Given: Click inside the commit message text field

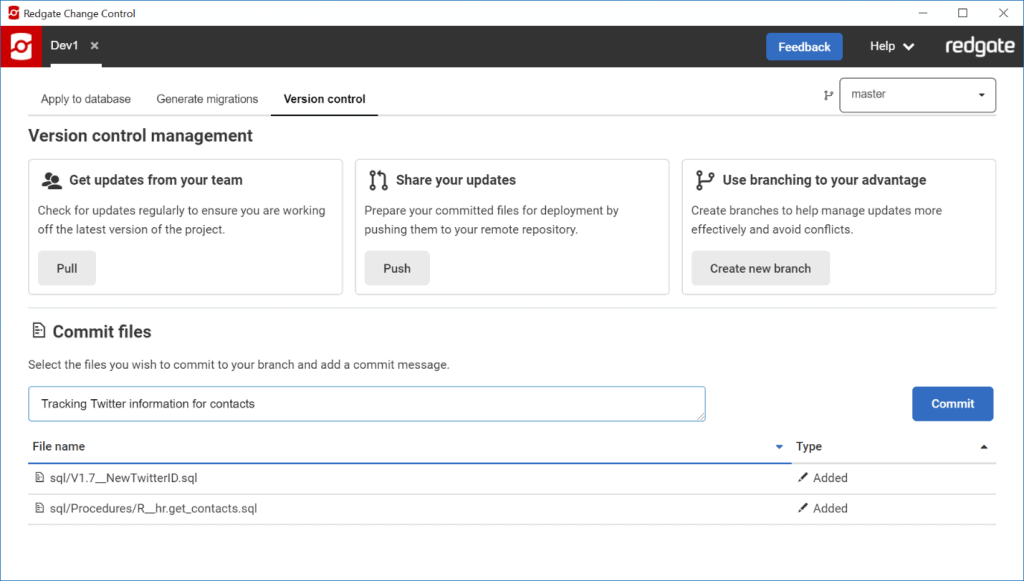Looking at the screenshot, I should 365,404.
